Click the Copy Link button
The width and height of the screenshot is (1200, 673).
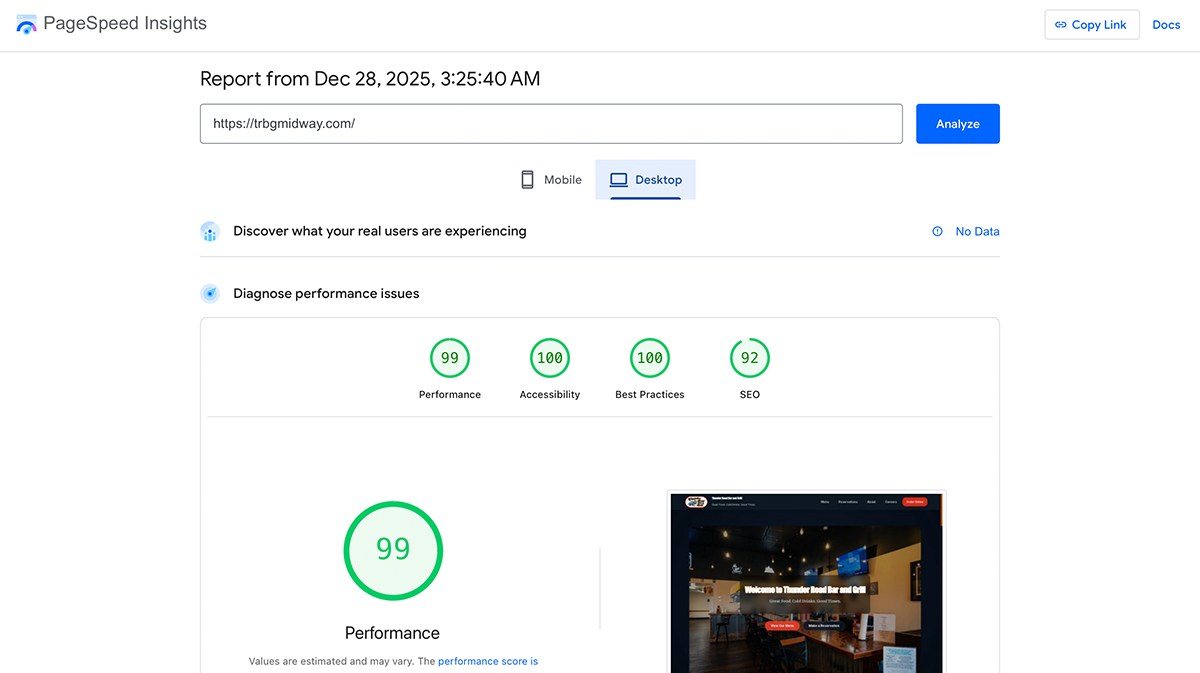1092,24
